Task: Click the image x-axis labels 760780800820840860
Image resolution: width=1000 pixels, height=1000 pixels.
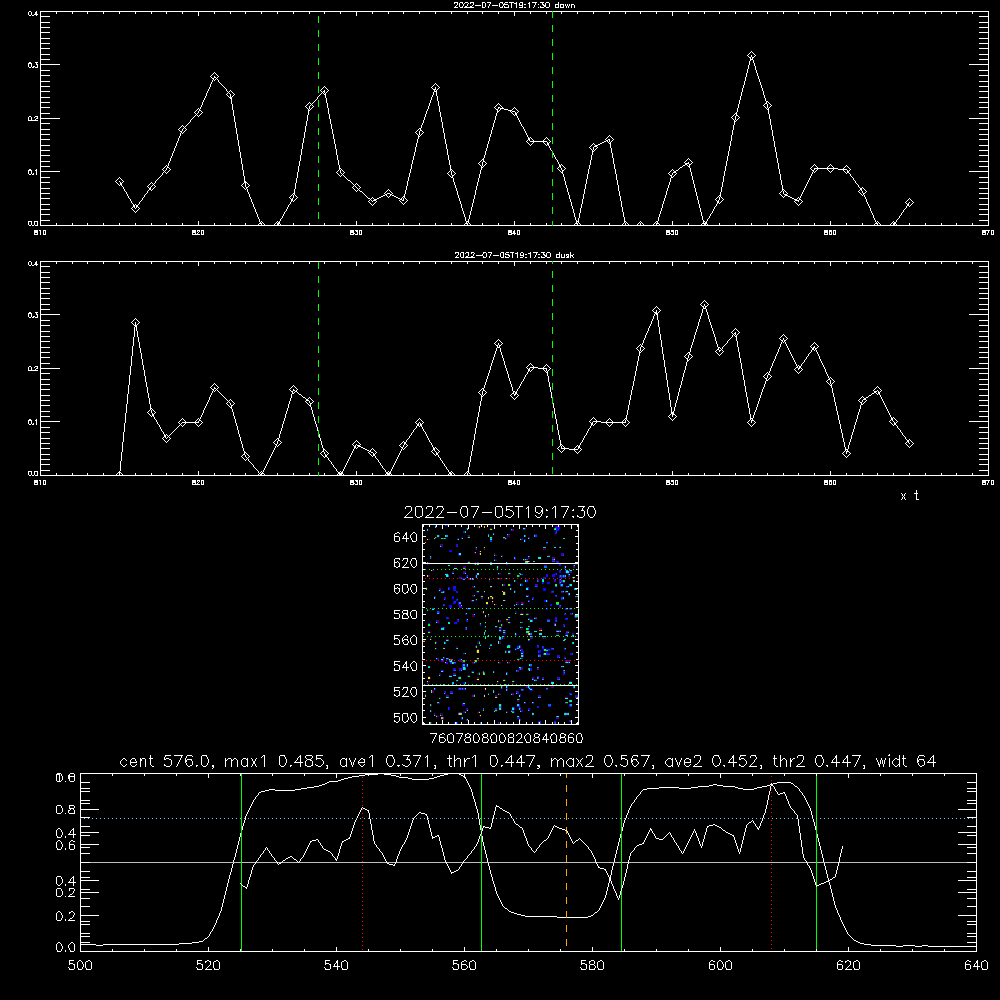Action: click(x=506, y=739)
